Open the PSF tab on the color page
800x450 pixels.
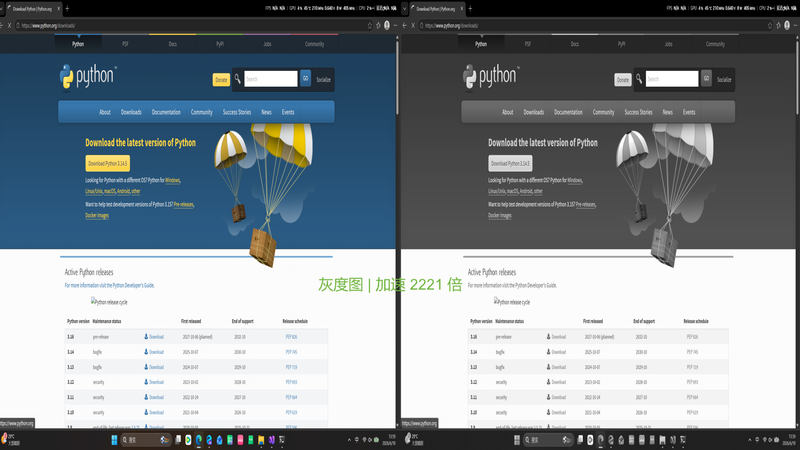[125, 44]
